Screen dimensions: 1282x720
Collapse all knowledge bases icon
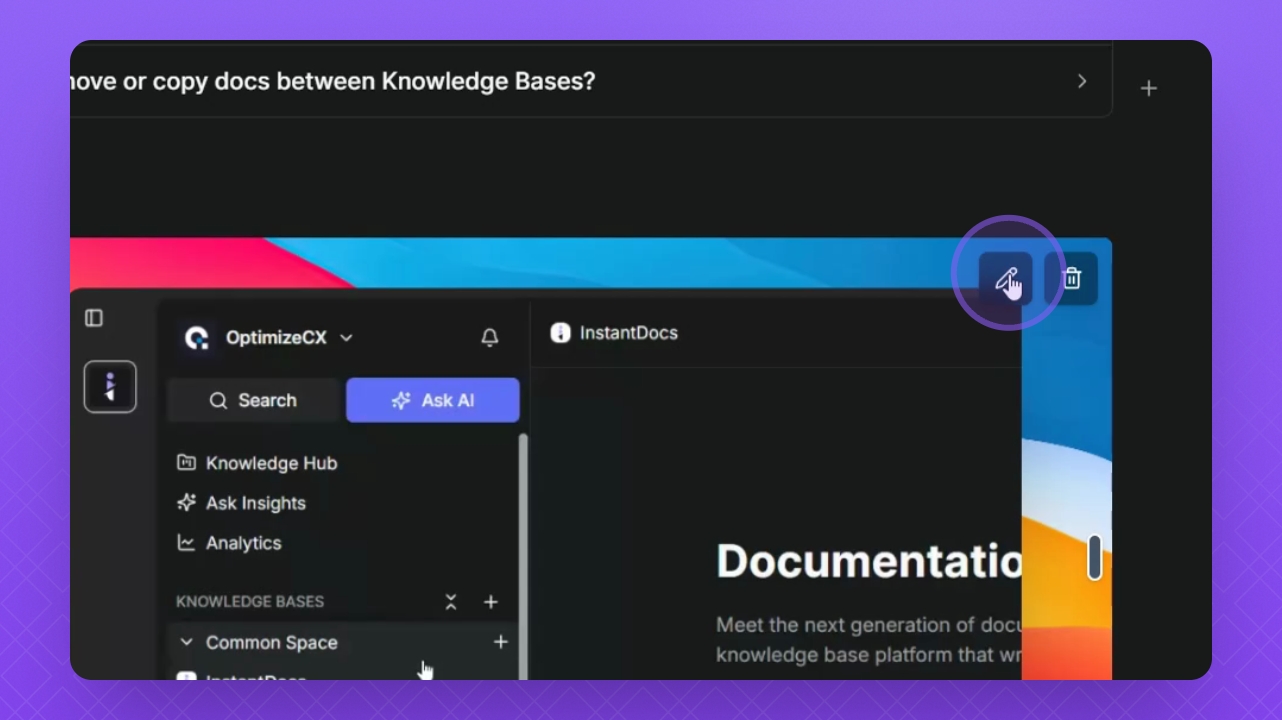click(451, 602)
